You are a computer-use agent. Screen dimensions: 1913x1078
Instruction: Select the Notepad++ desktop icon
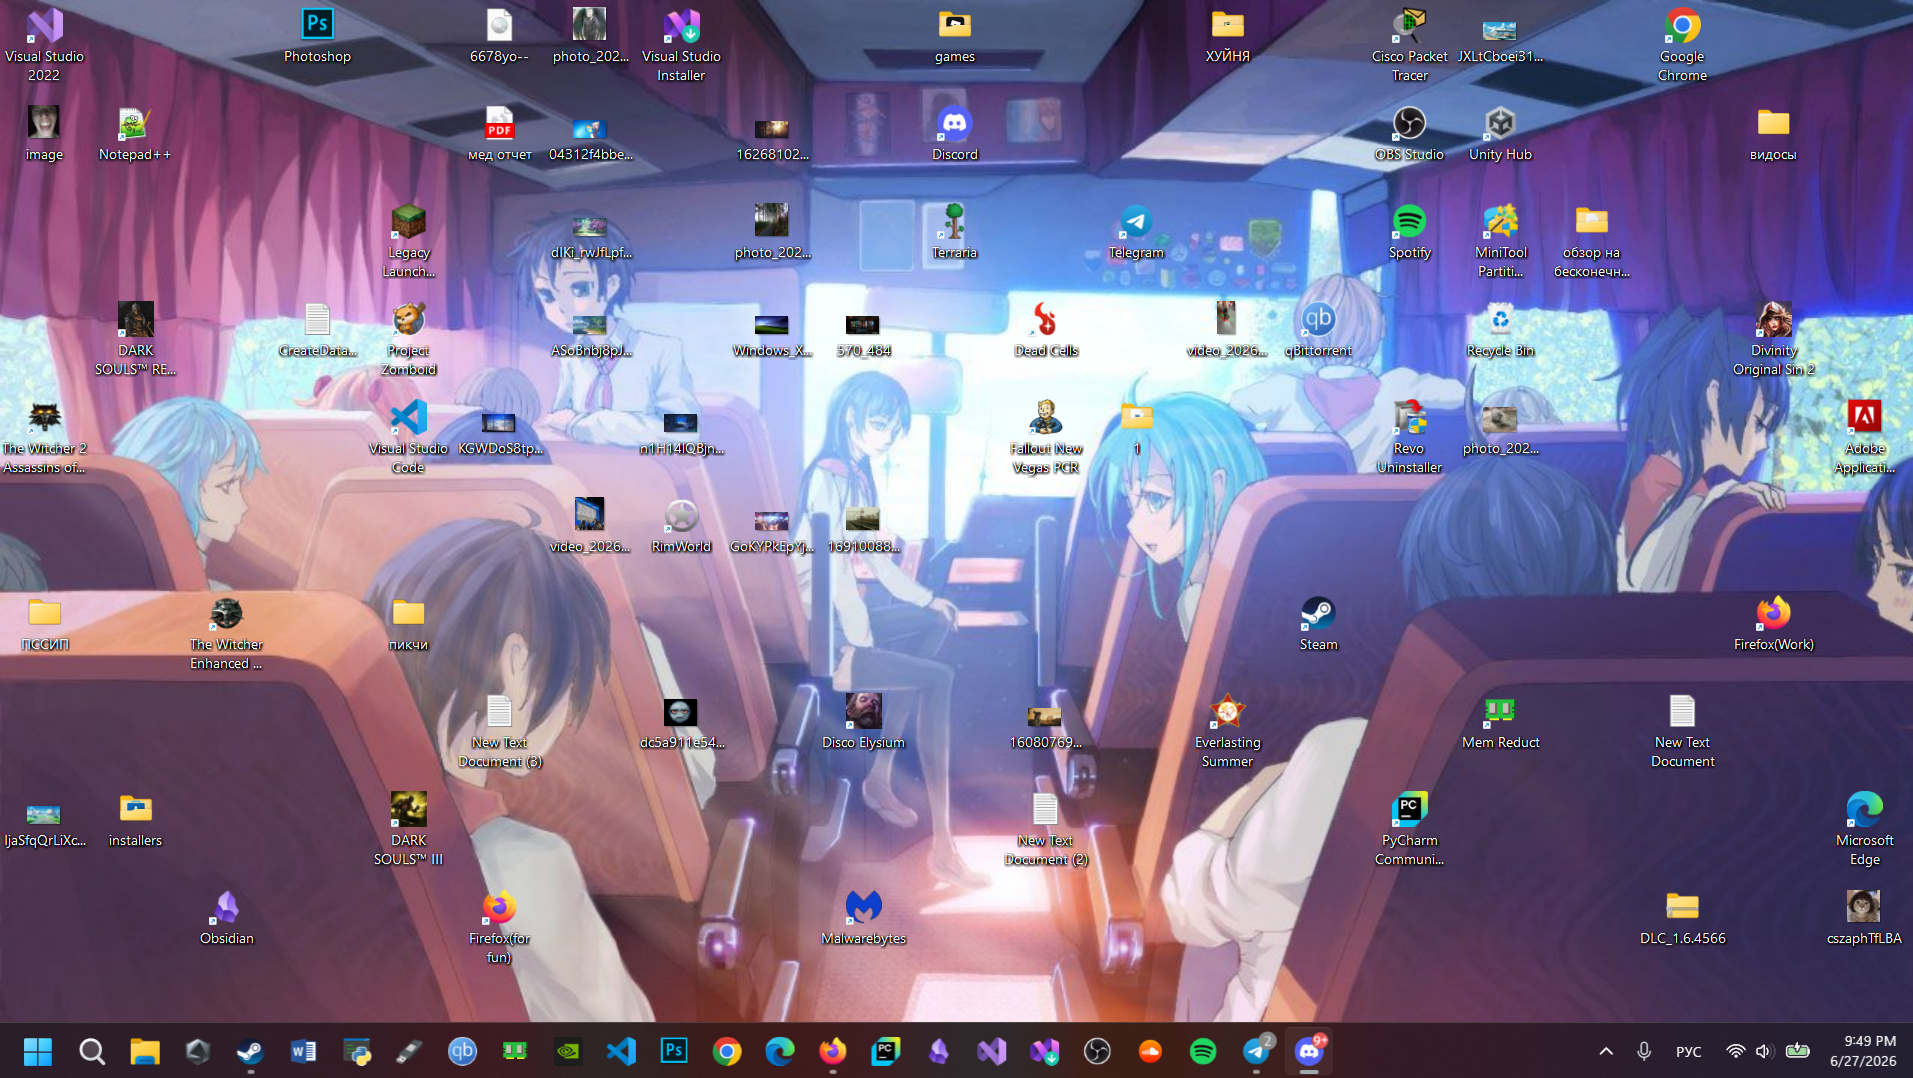click(134, 134)
